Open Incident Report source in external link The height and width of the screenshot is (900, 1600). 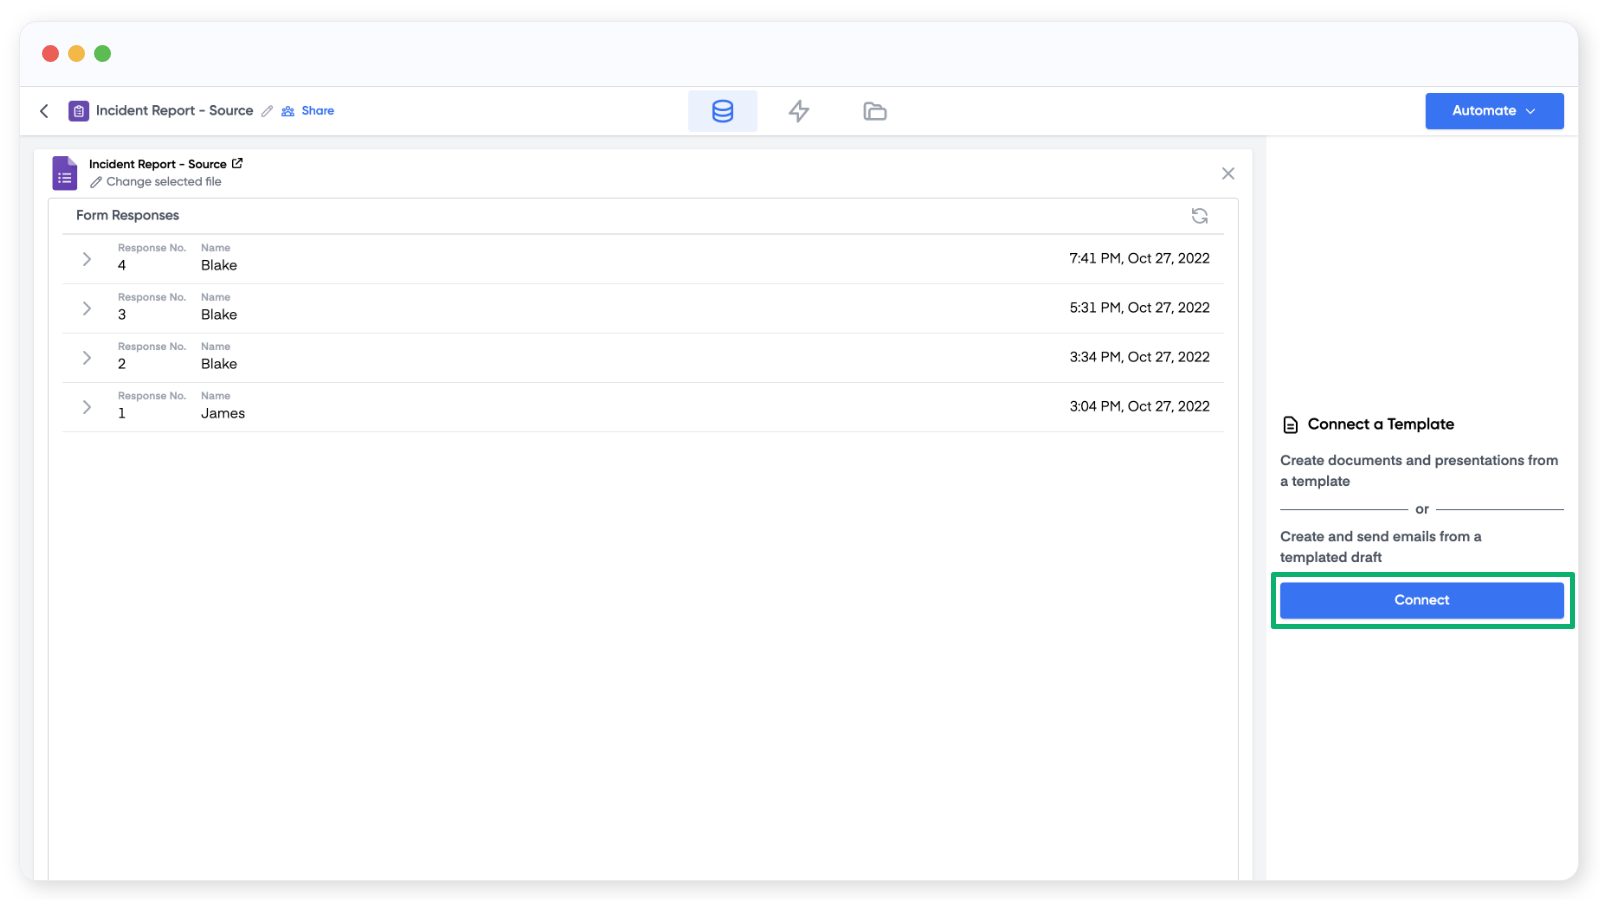(x=237, y=164)
